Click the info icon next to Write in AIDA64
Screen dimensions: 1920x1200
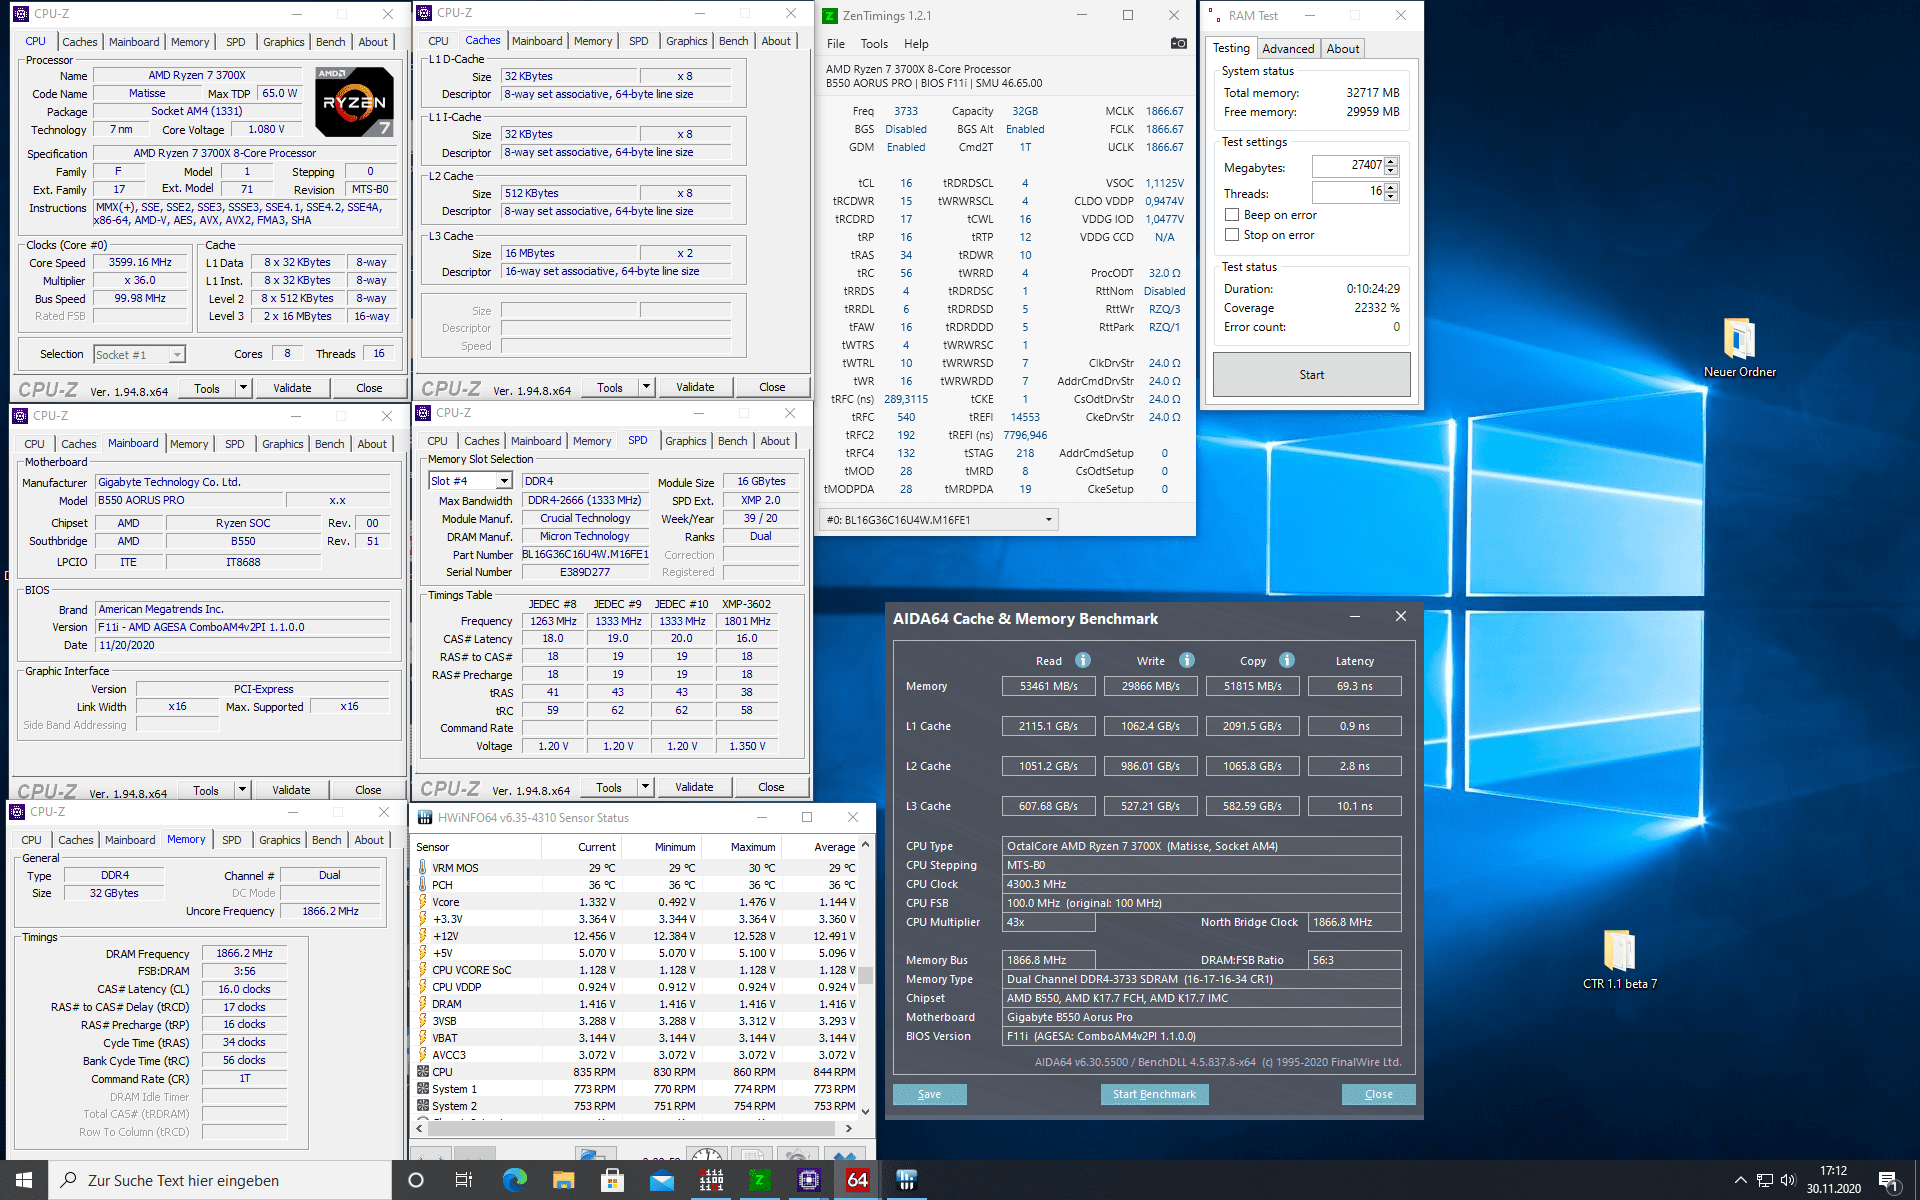[x=1187, y=660]
